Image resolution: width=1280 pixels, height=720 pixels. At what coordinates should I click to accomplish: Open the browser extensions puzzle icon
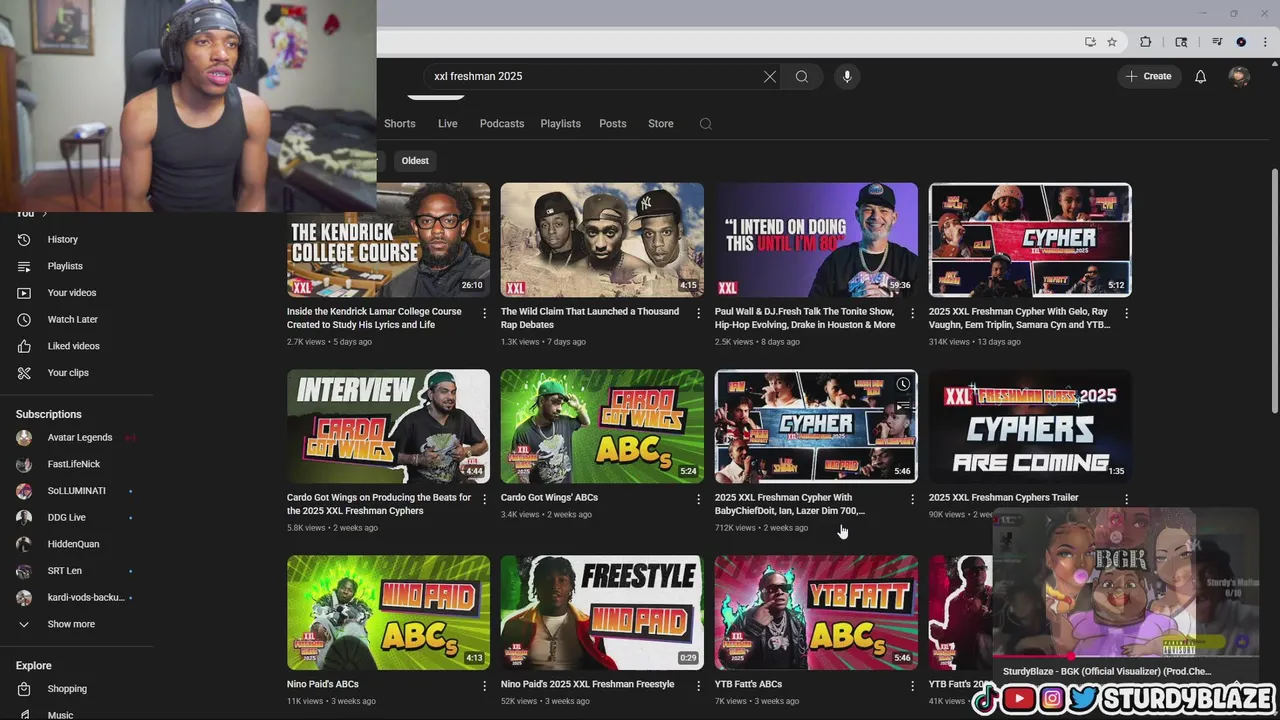click(1146, 42)
